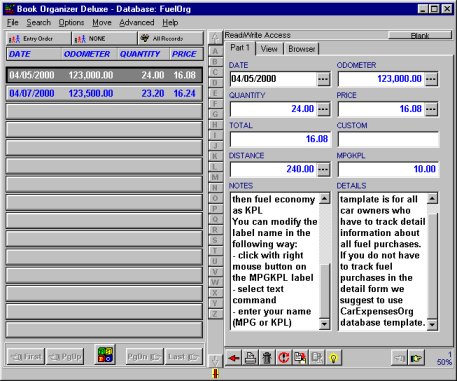Select letter P in the alphabet strip
This screenshot has width=457, height=381.
[x=215, y=209]
